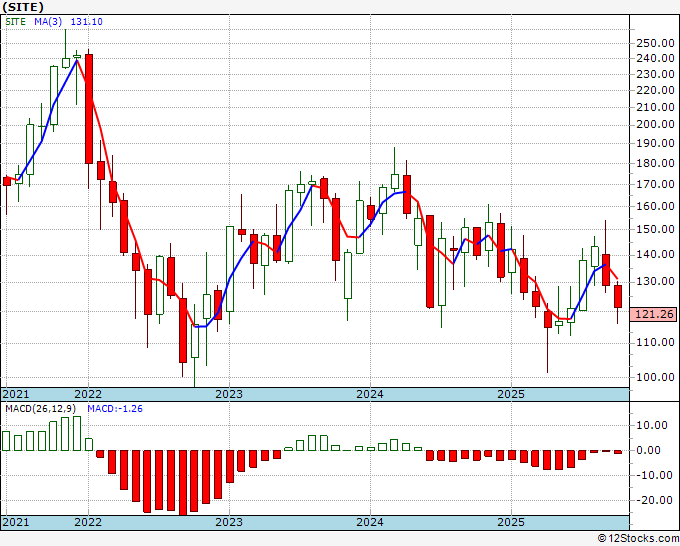Image resolution: width=680 pixels, height=546 pixels.
Task: Click the 130.00 price axis label
Action: point(655,281)
